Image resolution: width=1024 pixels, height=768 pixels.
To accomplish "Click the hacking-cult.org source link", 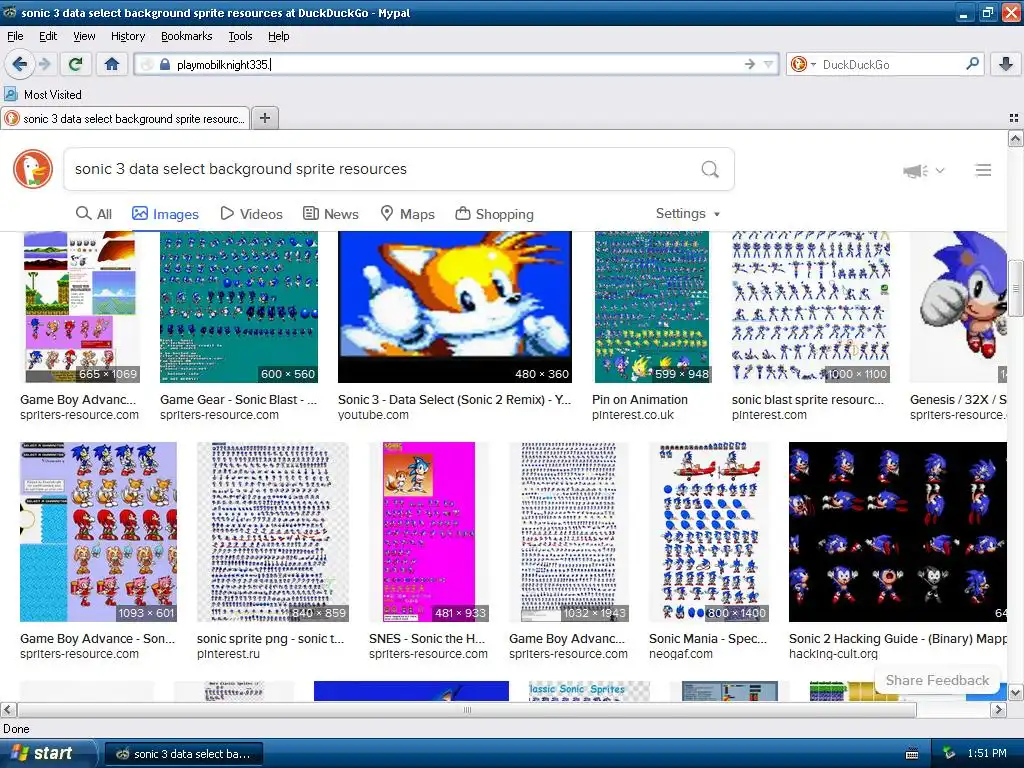I will click(x=833, y=654).
